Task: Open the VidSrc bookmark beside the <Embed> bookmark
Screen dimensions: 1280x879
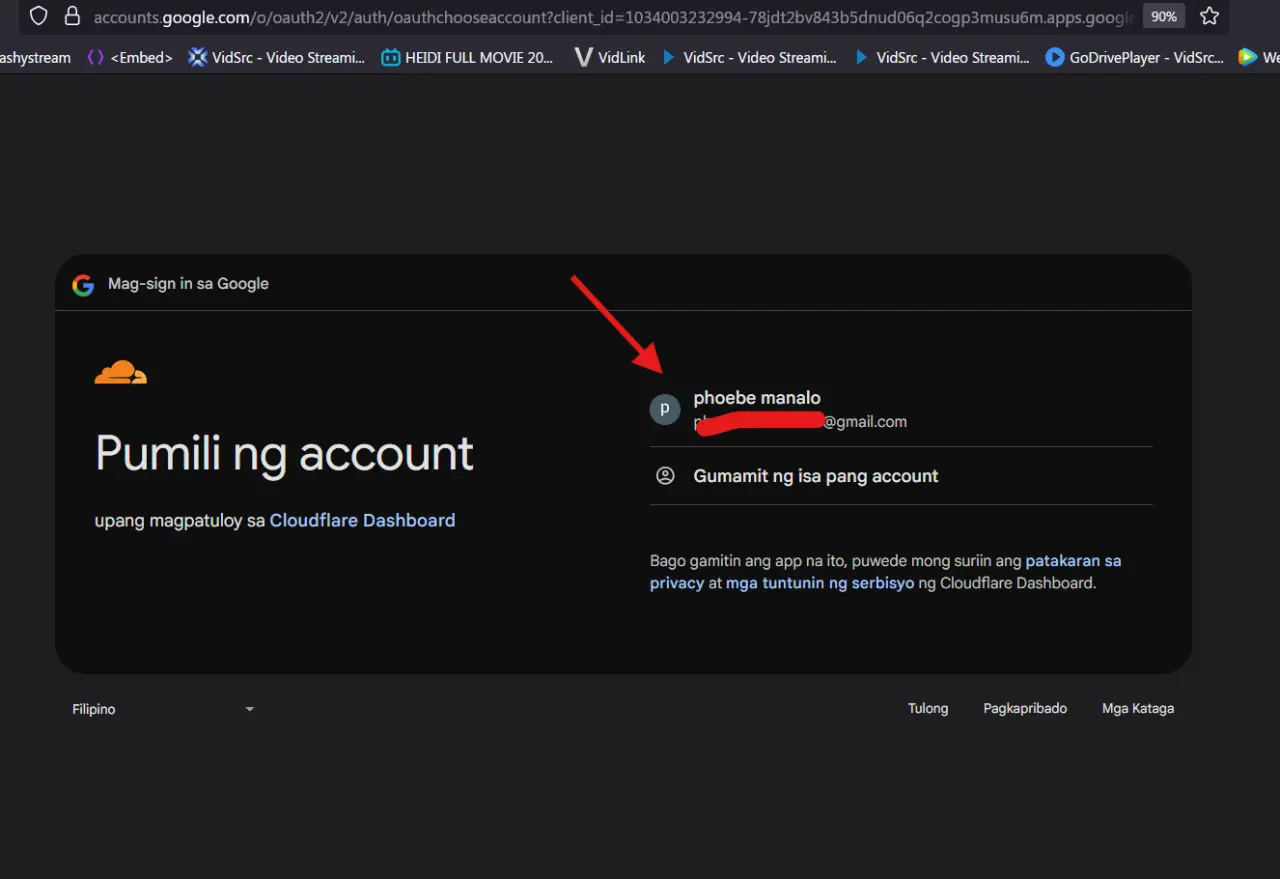Action: click(x=277, y=58)
